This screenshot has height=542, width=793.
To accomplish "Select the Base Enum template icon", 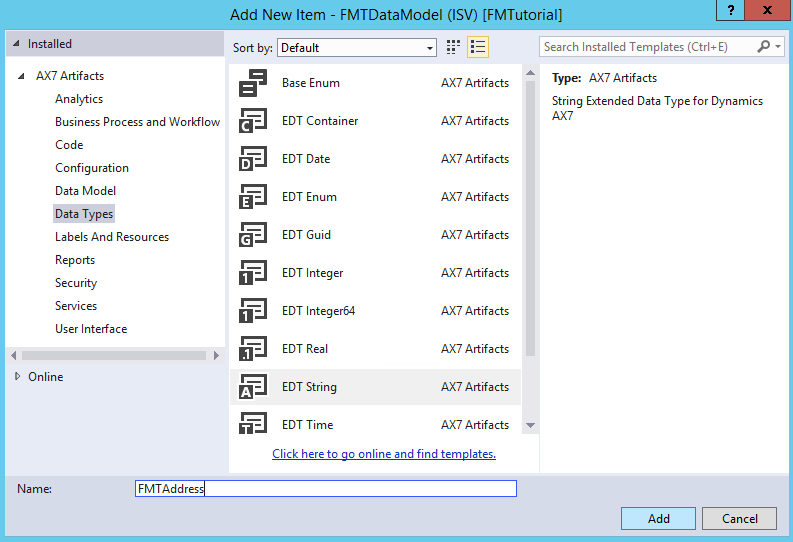I will (x=252, y=83).
